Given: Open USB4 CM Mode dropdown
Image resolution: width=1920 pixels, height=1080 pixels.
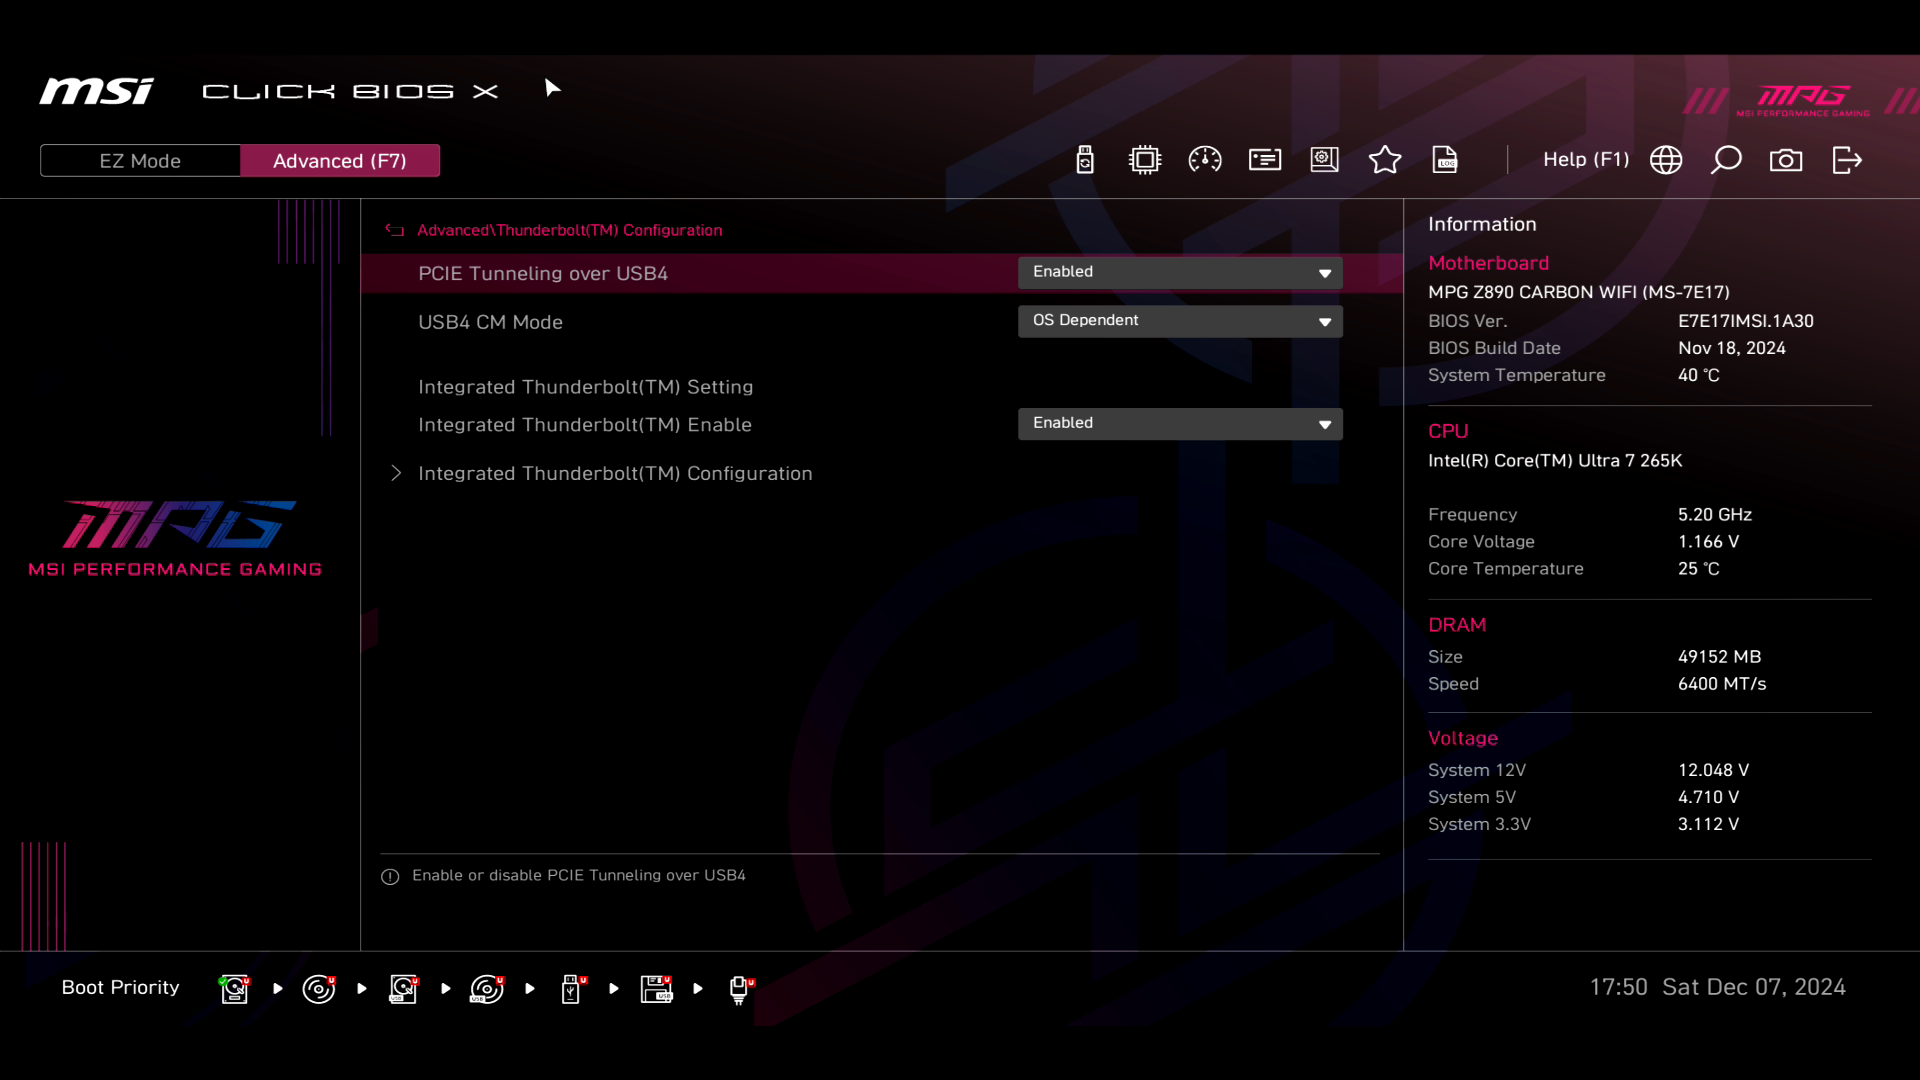Looking at the screenshot, I should [x=1179, y=321].
